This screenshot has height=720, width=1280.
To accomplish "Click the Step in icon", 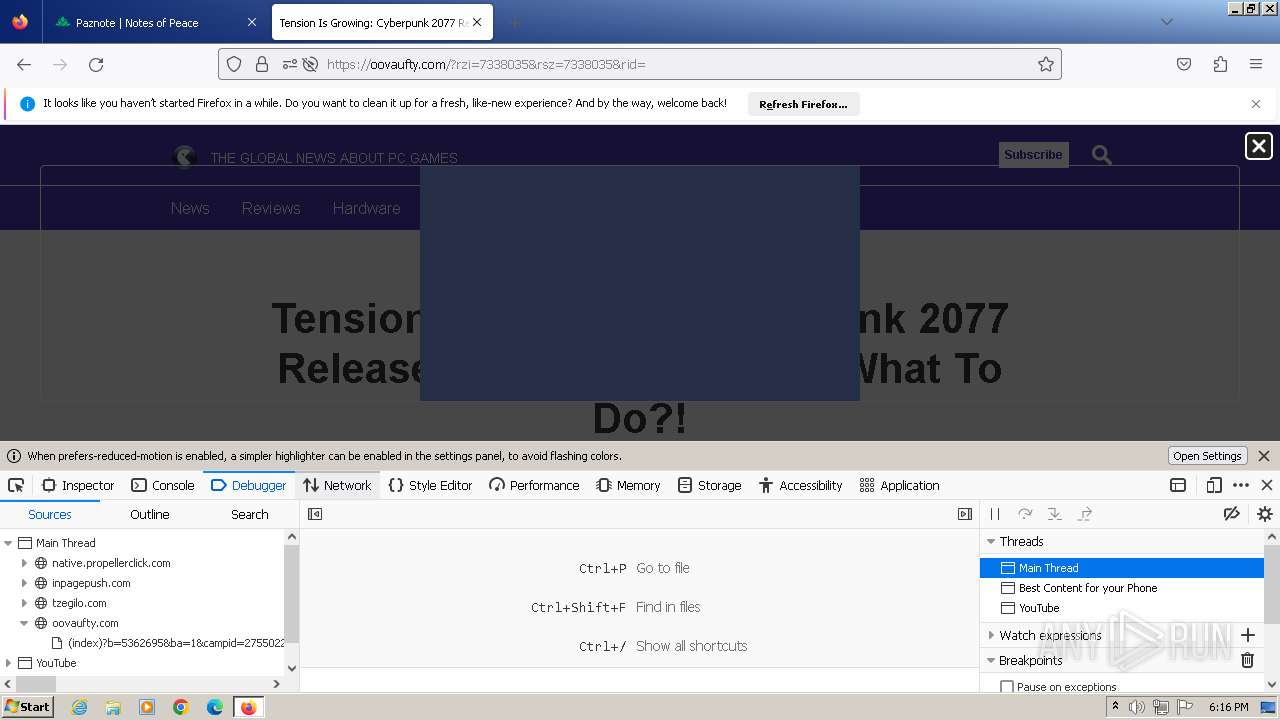I will point(1055,514).
